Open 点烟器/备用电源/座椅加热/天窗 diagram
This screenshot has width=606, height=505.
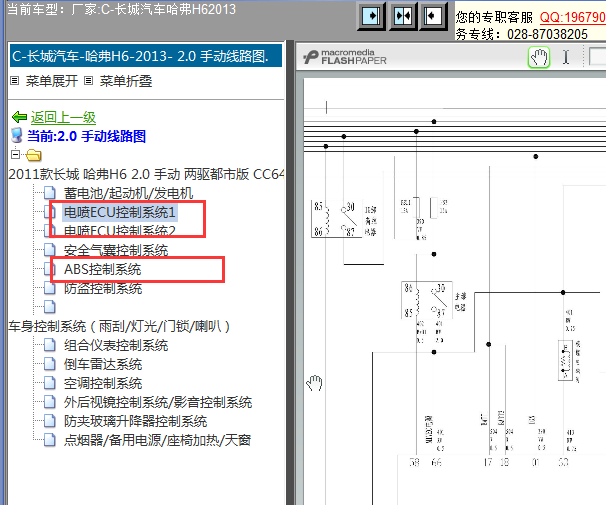157,440
